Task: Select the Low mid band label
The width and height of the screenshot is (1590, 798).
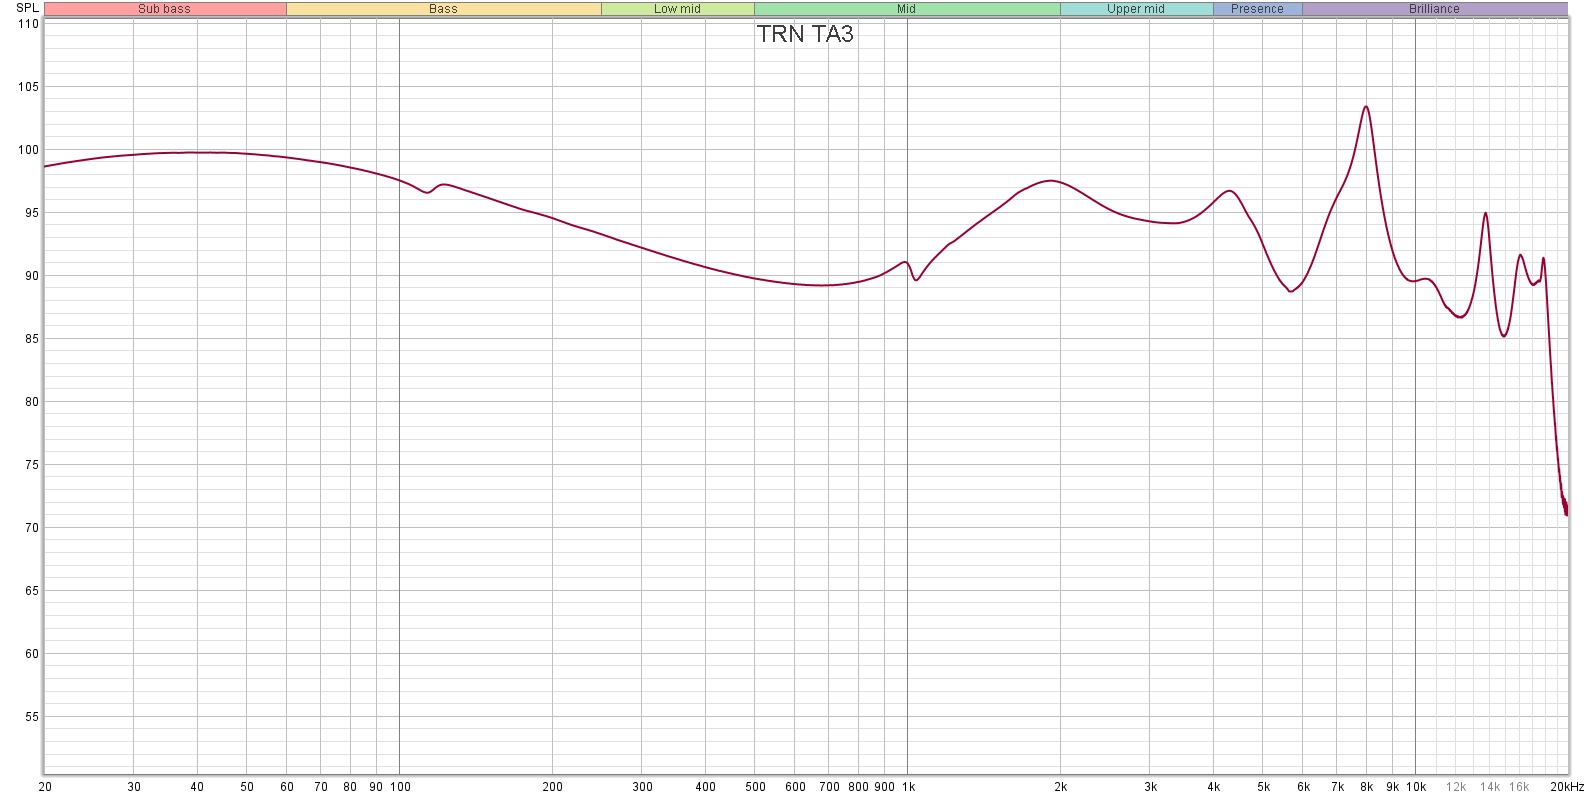Action: click(x=677, y=9)
